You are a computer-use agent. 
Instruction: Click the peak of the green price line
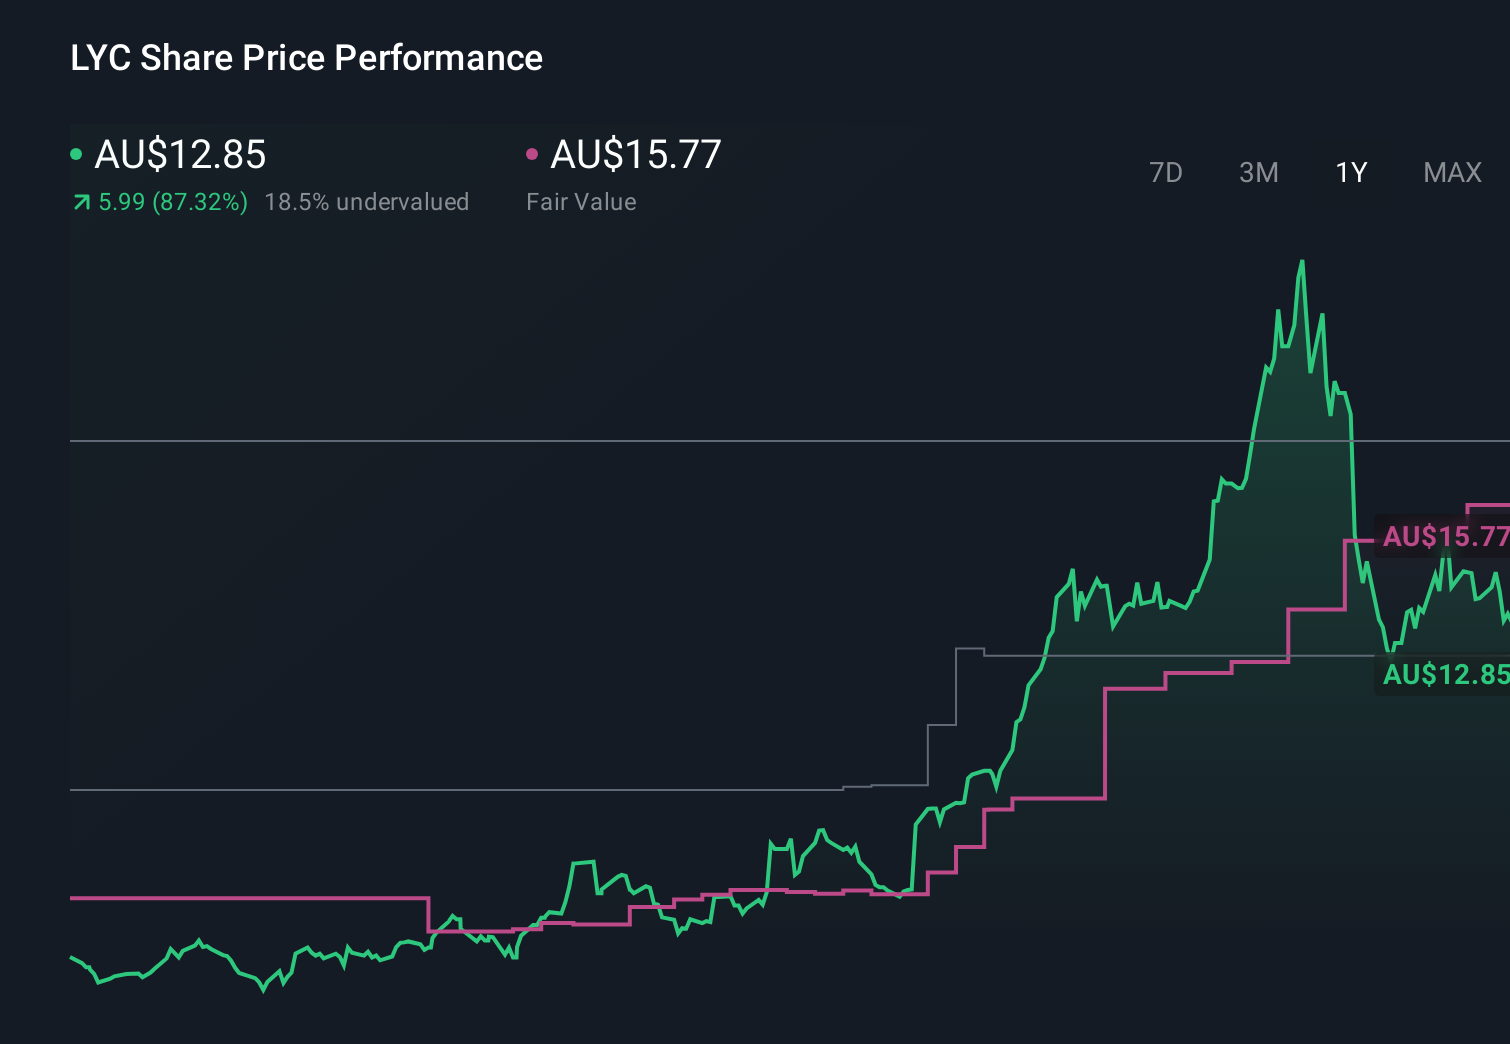click(1303, 262)
